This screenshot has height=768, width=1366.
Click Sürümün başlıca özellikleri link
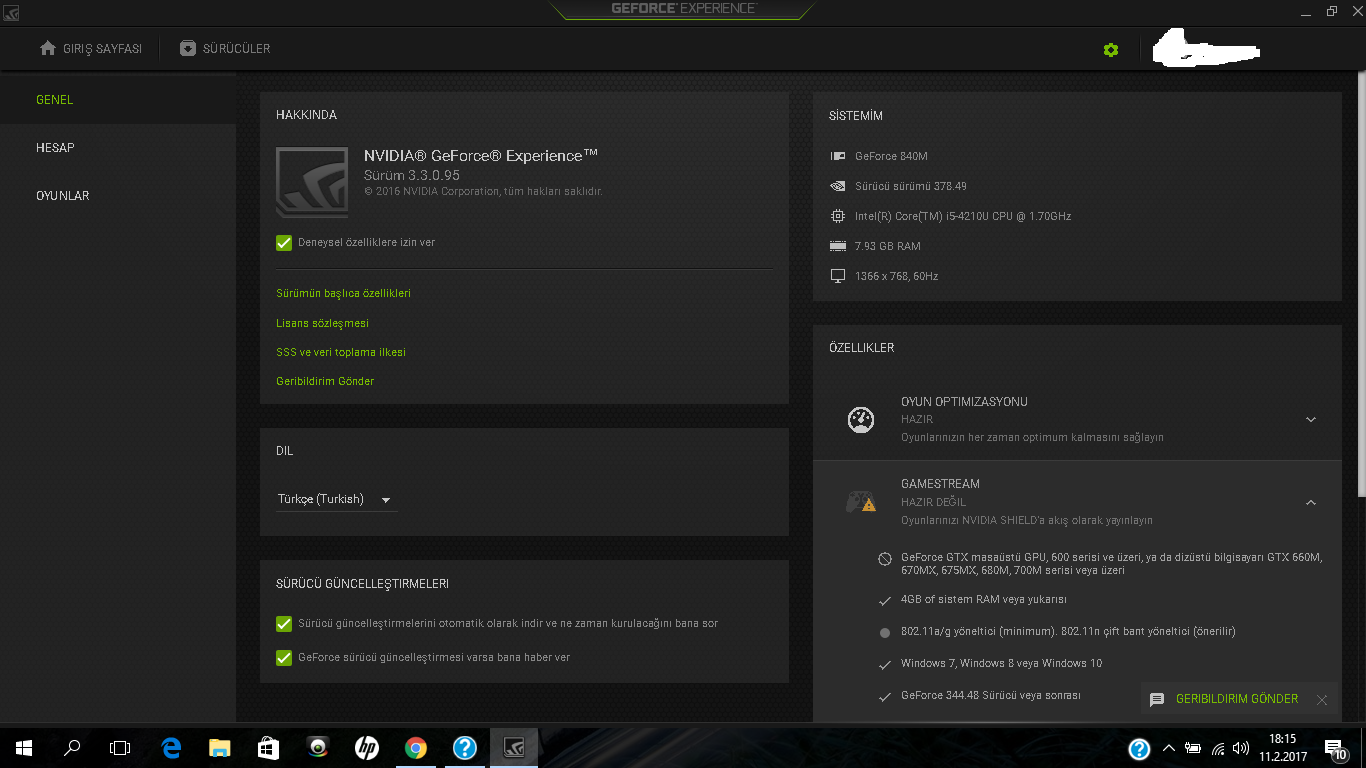(343, 293)
